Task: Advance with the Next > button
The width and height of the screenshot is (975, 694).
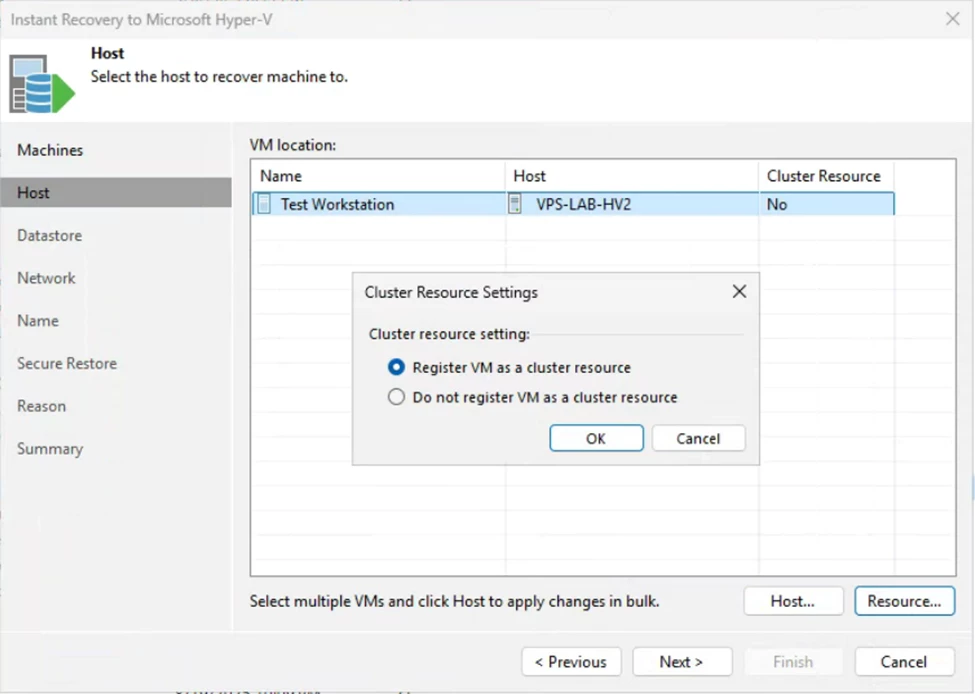Action: tap(682, 662)
